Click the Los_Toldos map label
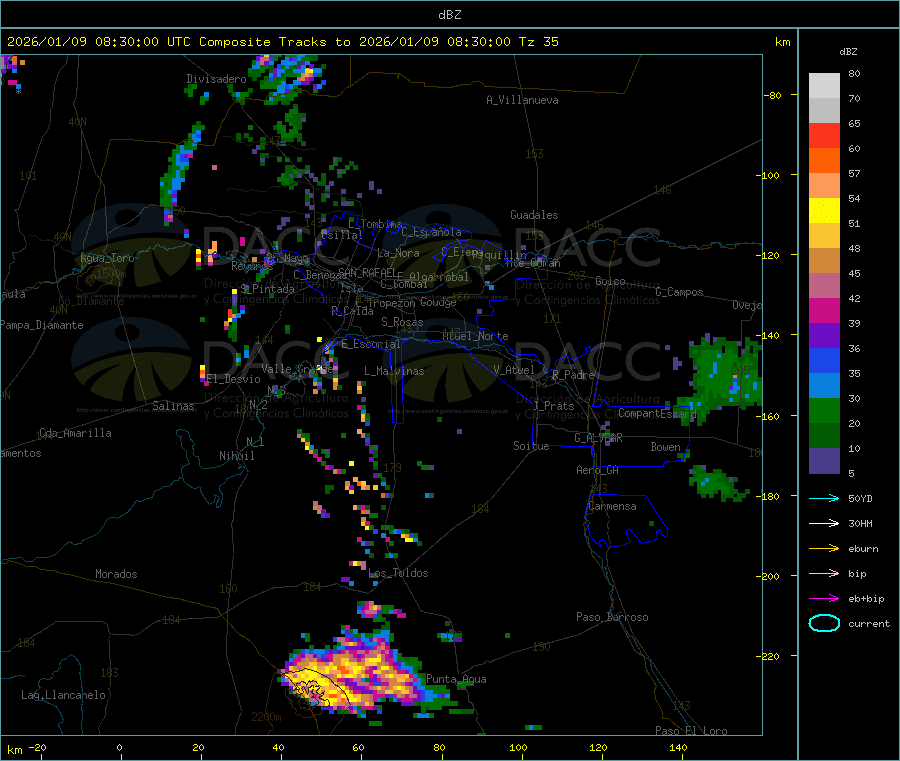900x761 pixels. [x=398, y=573]
